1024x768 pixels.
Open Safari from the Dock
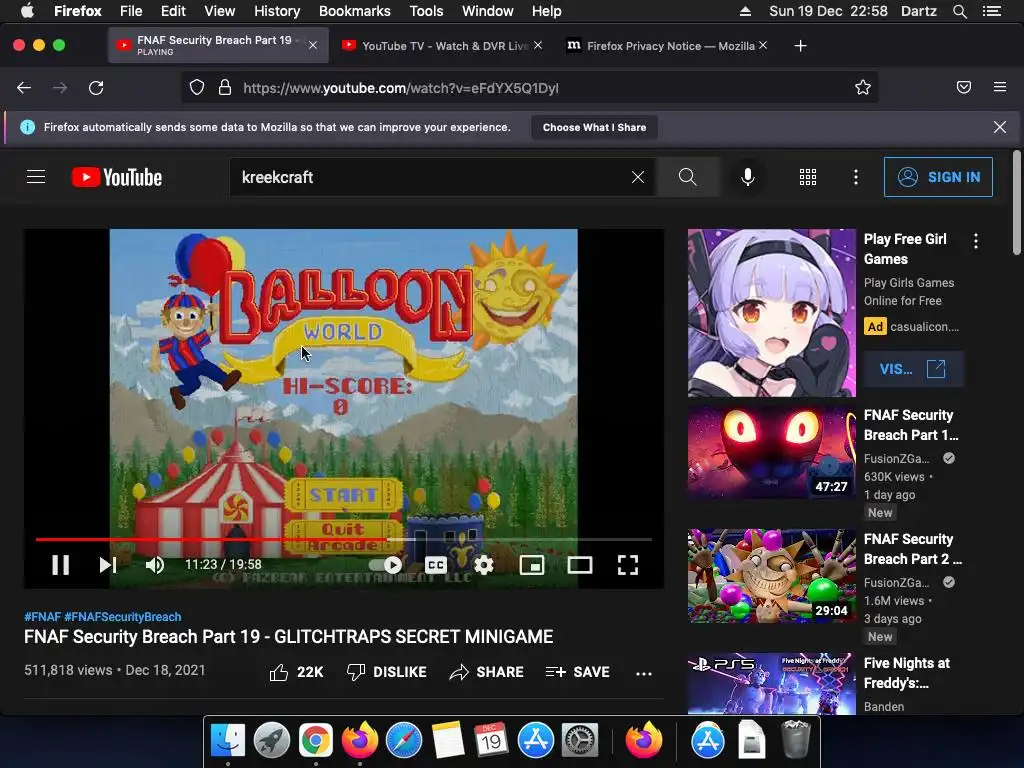tap(404, 741)
